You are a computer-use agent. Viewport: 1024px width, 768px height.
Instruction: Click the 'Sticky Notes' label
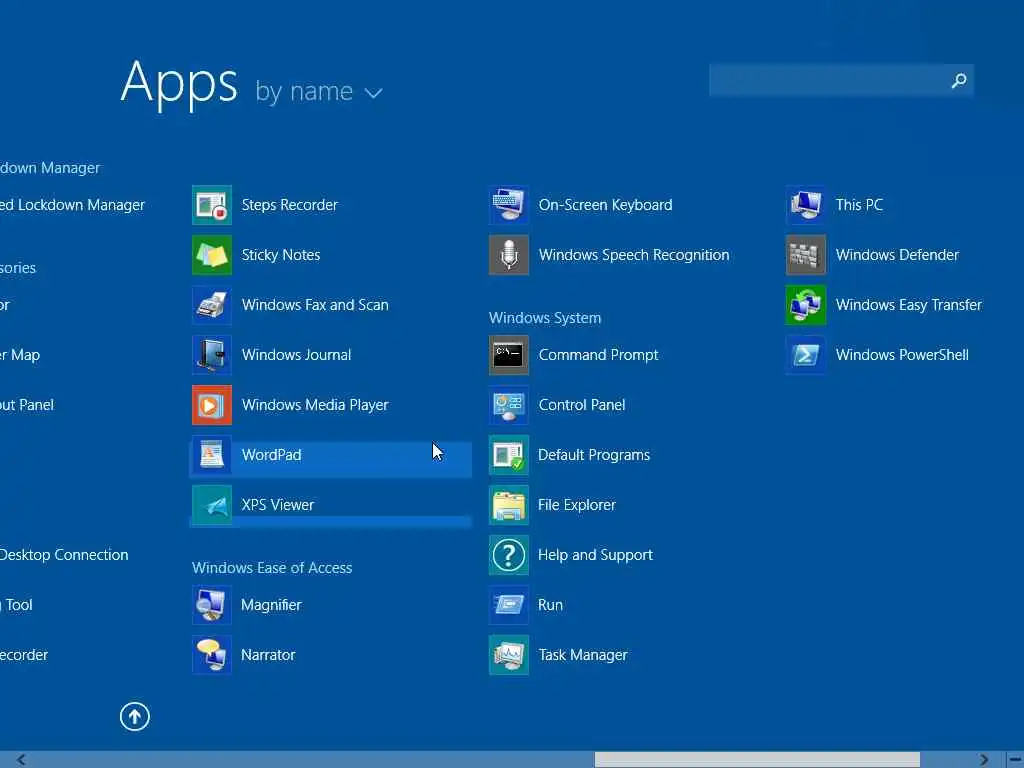click(x=281, y=255)
